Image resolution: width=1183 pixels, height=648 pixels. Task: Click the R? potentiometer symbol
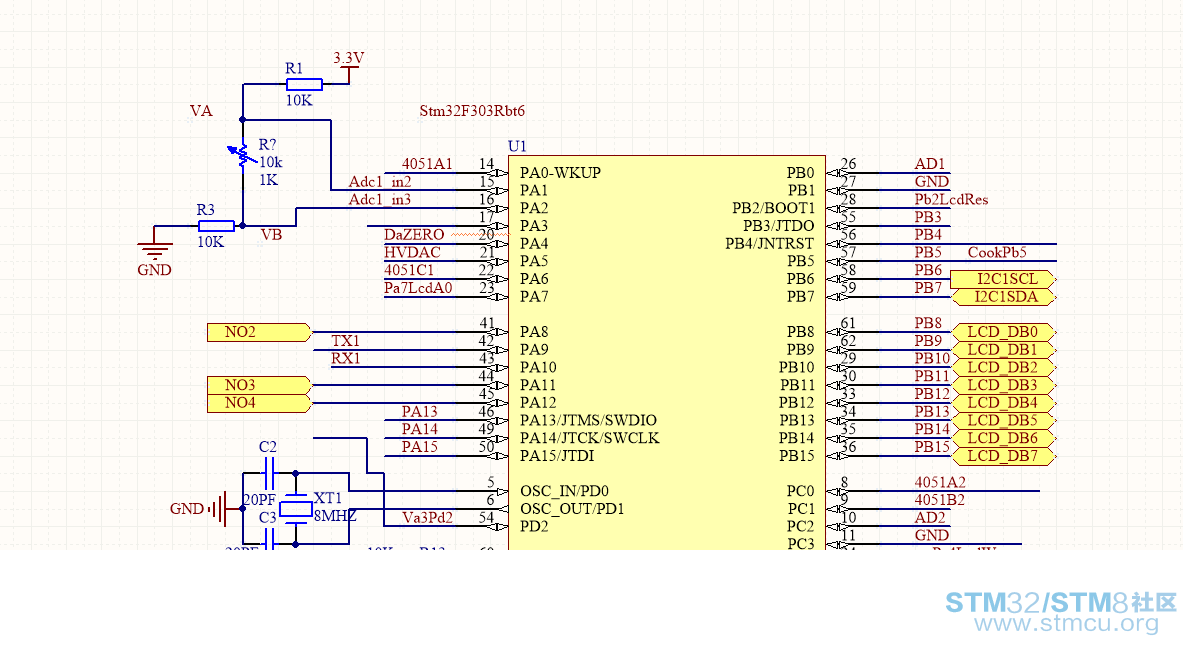[242, 155]
